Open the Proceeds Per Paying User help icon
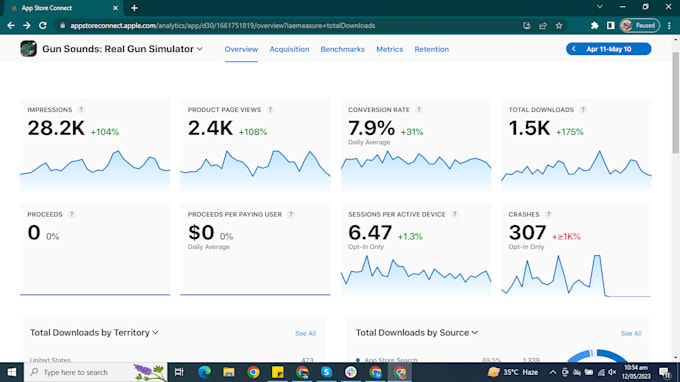The height and width of the screenshot is (382, 680). point(291,214)
